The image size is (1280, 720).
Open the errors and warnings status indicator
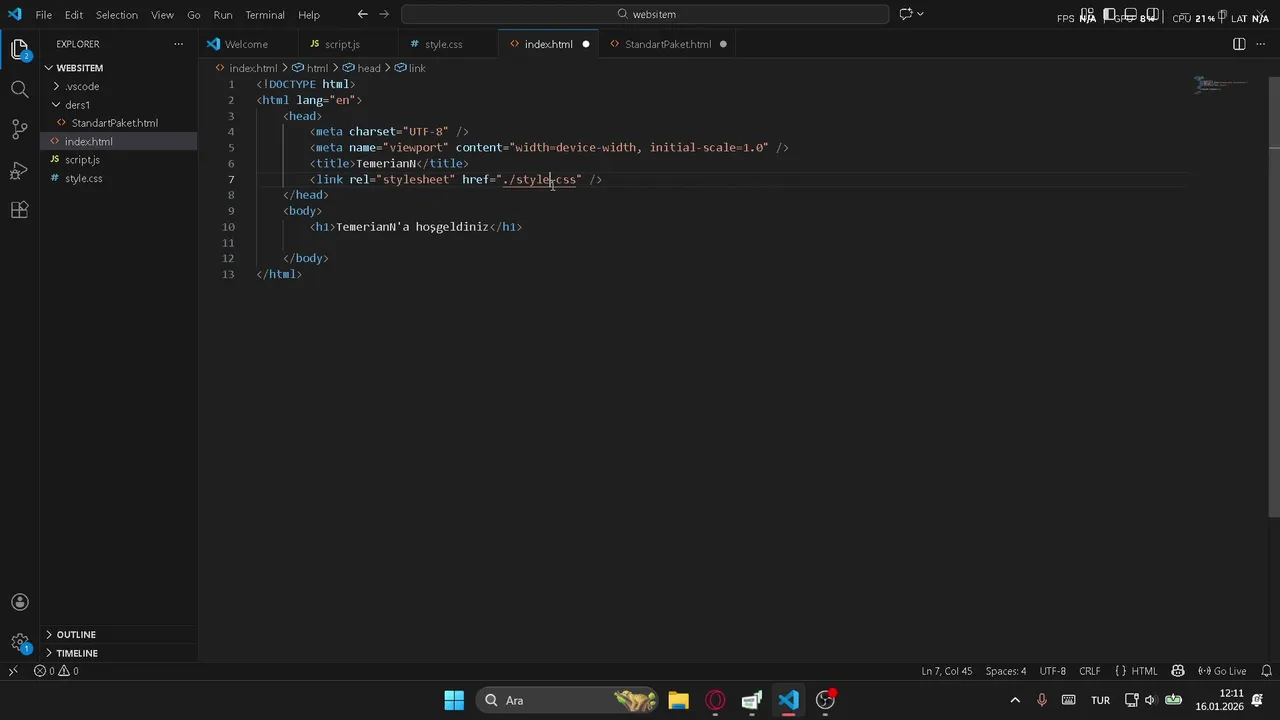point(56,671)
